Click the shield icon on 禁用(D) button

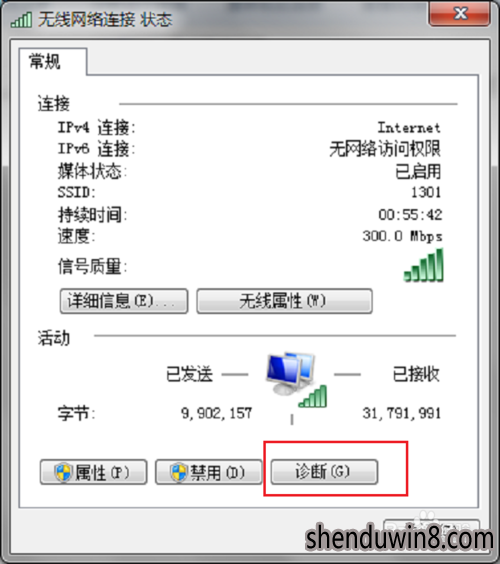point(178,472)
